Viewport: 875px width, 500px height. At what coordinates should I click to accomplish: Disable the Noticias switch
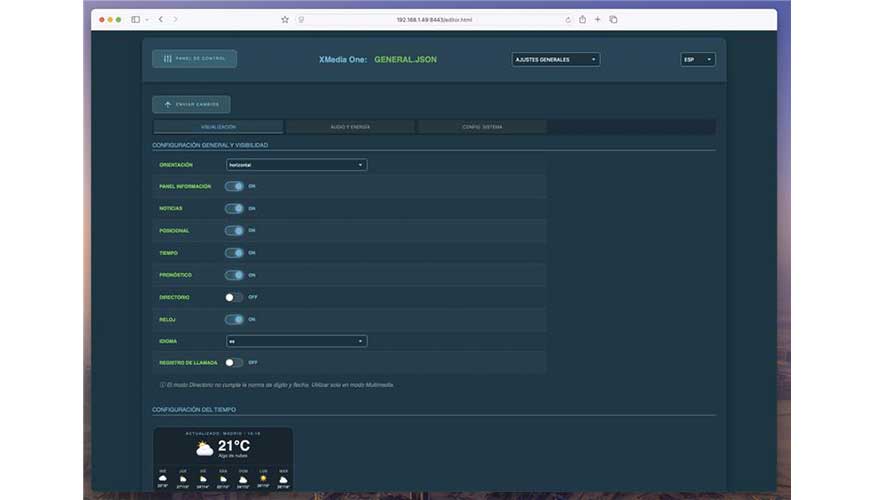pyautogui.click(x=234, y=209)
